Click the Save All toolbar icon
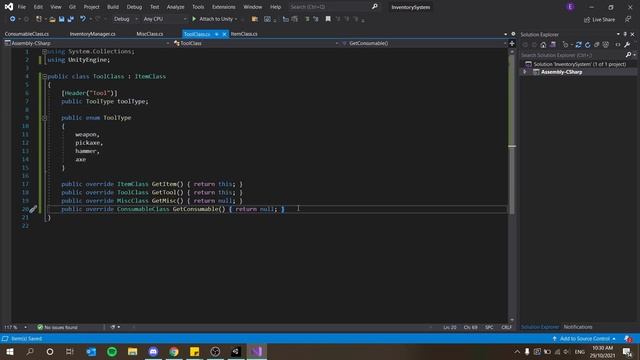The height and width of the screenshot is (360, 640). [x=71, y=19]
